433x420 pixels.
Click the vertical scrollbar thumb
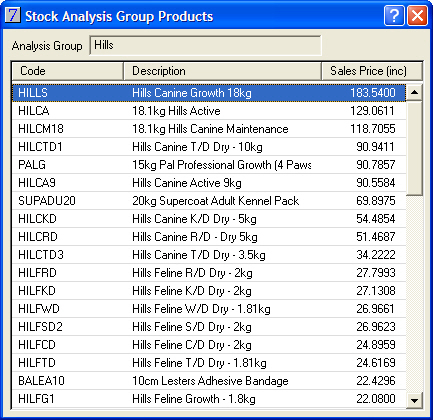[x=414, y=148]
